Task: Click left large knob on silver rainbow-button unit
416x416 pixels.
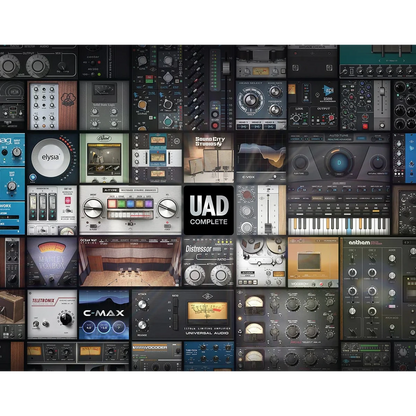Action: coord(93,209)
